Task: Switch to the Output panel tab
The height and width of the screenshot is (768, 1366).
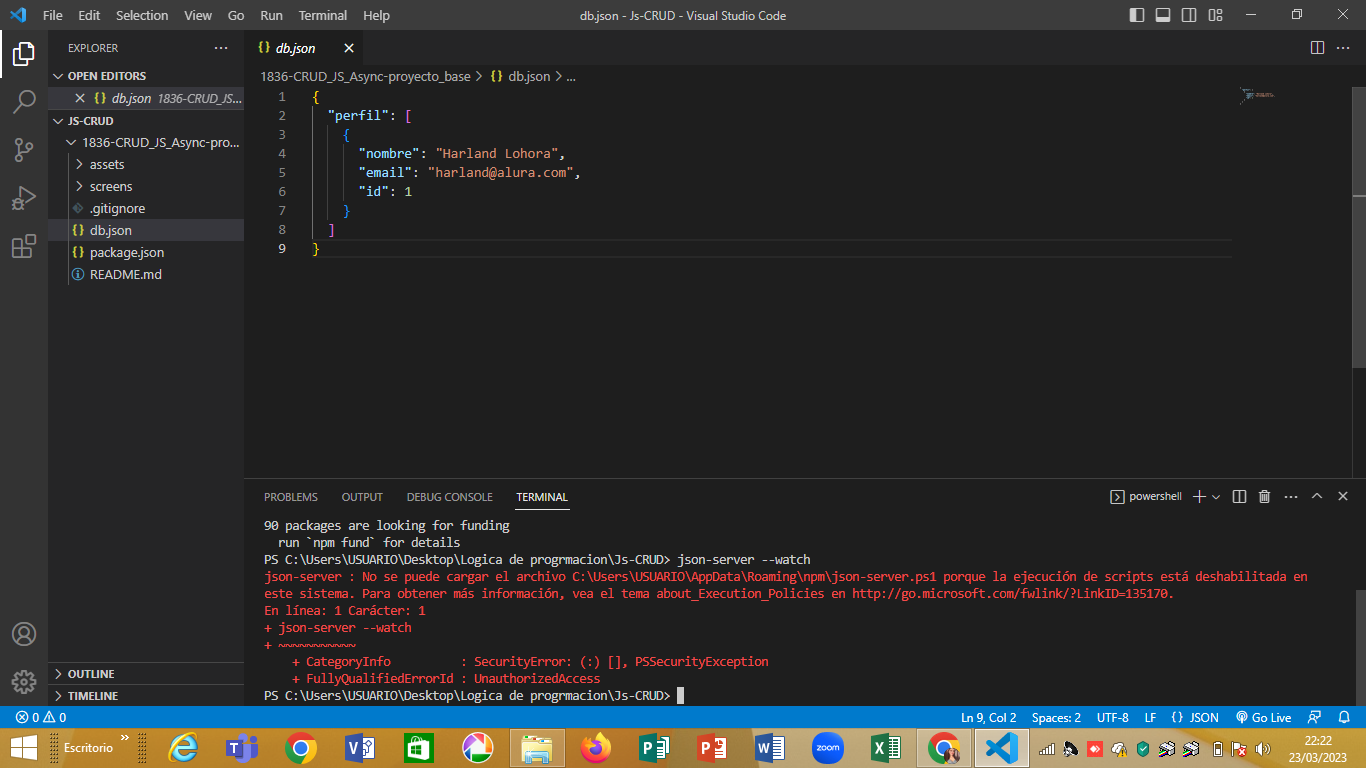Action: coord(362,497)
